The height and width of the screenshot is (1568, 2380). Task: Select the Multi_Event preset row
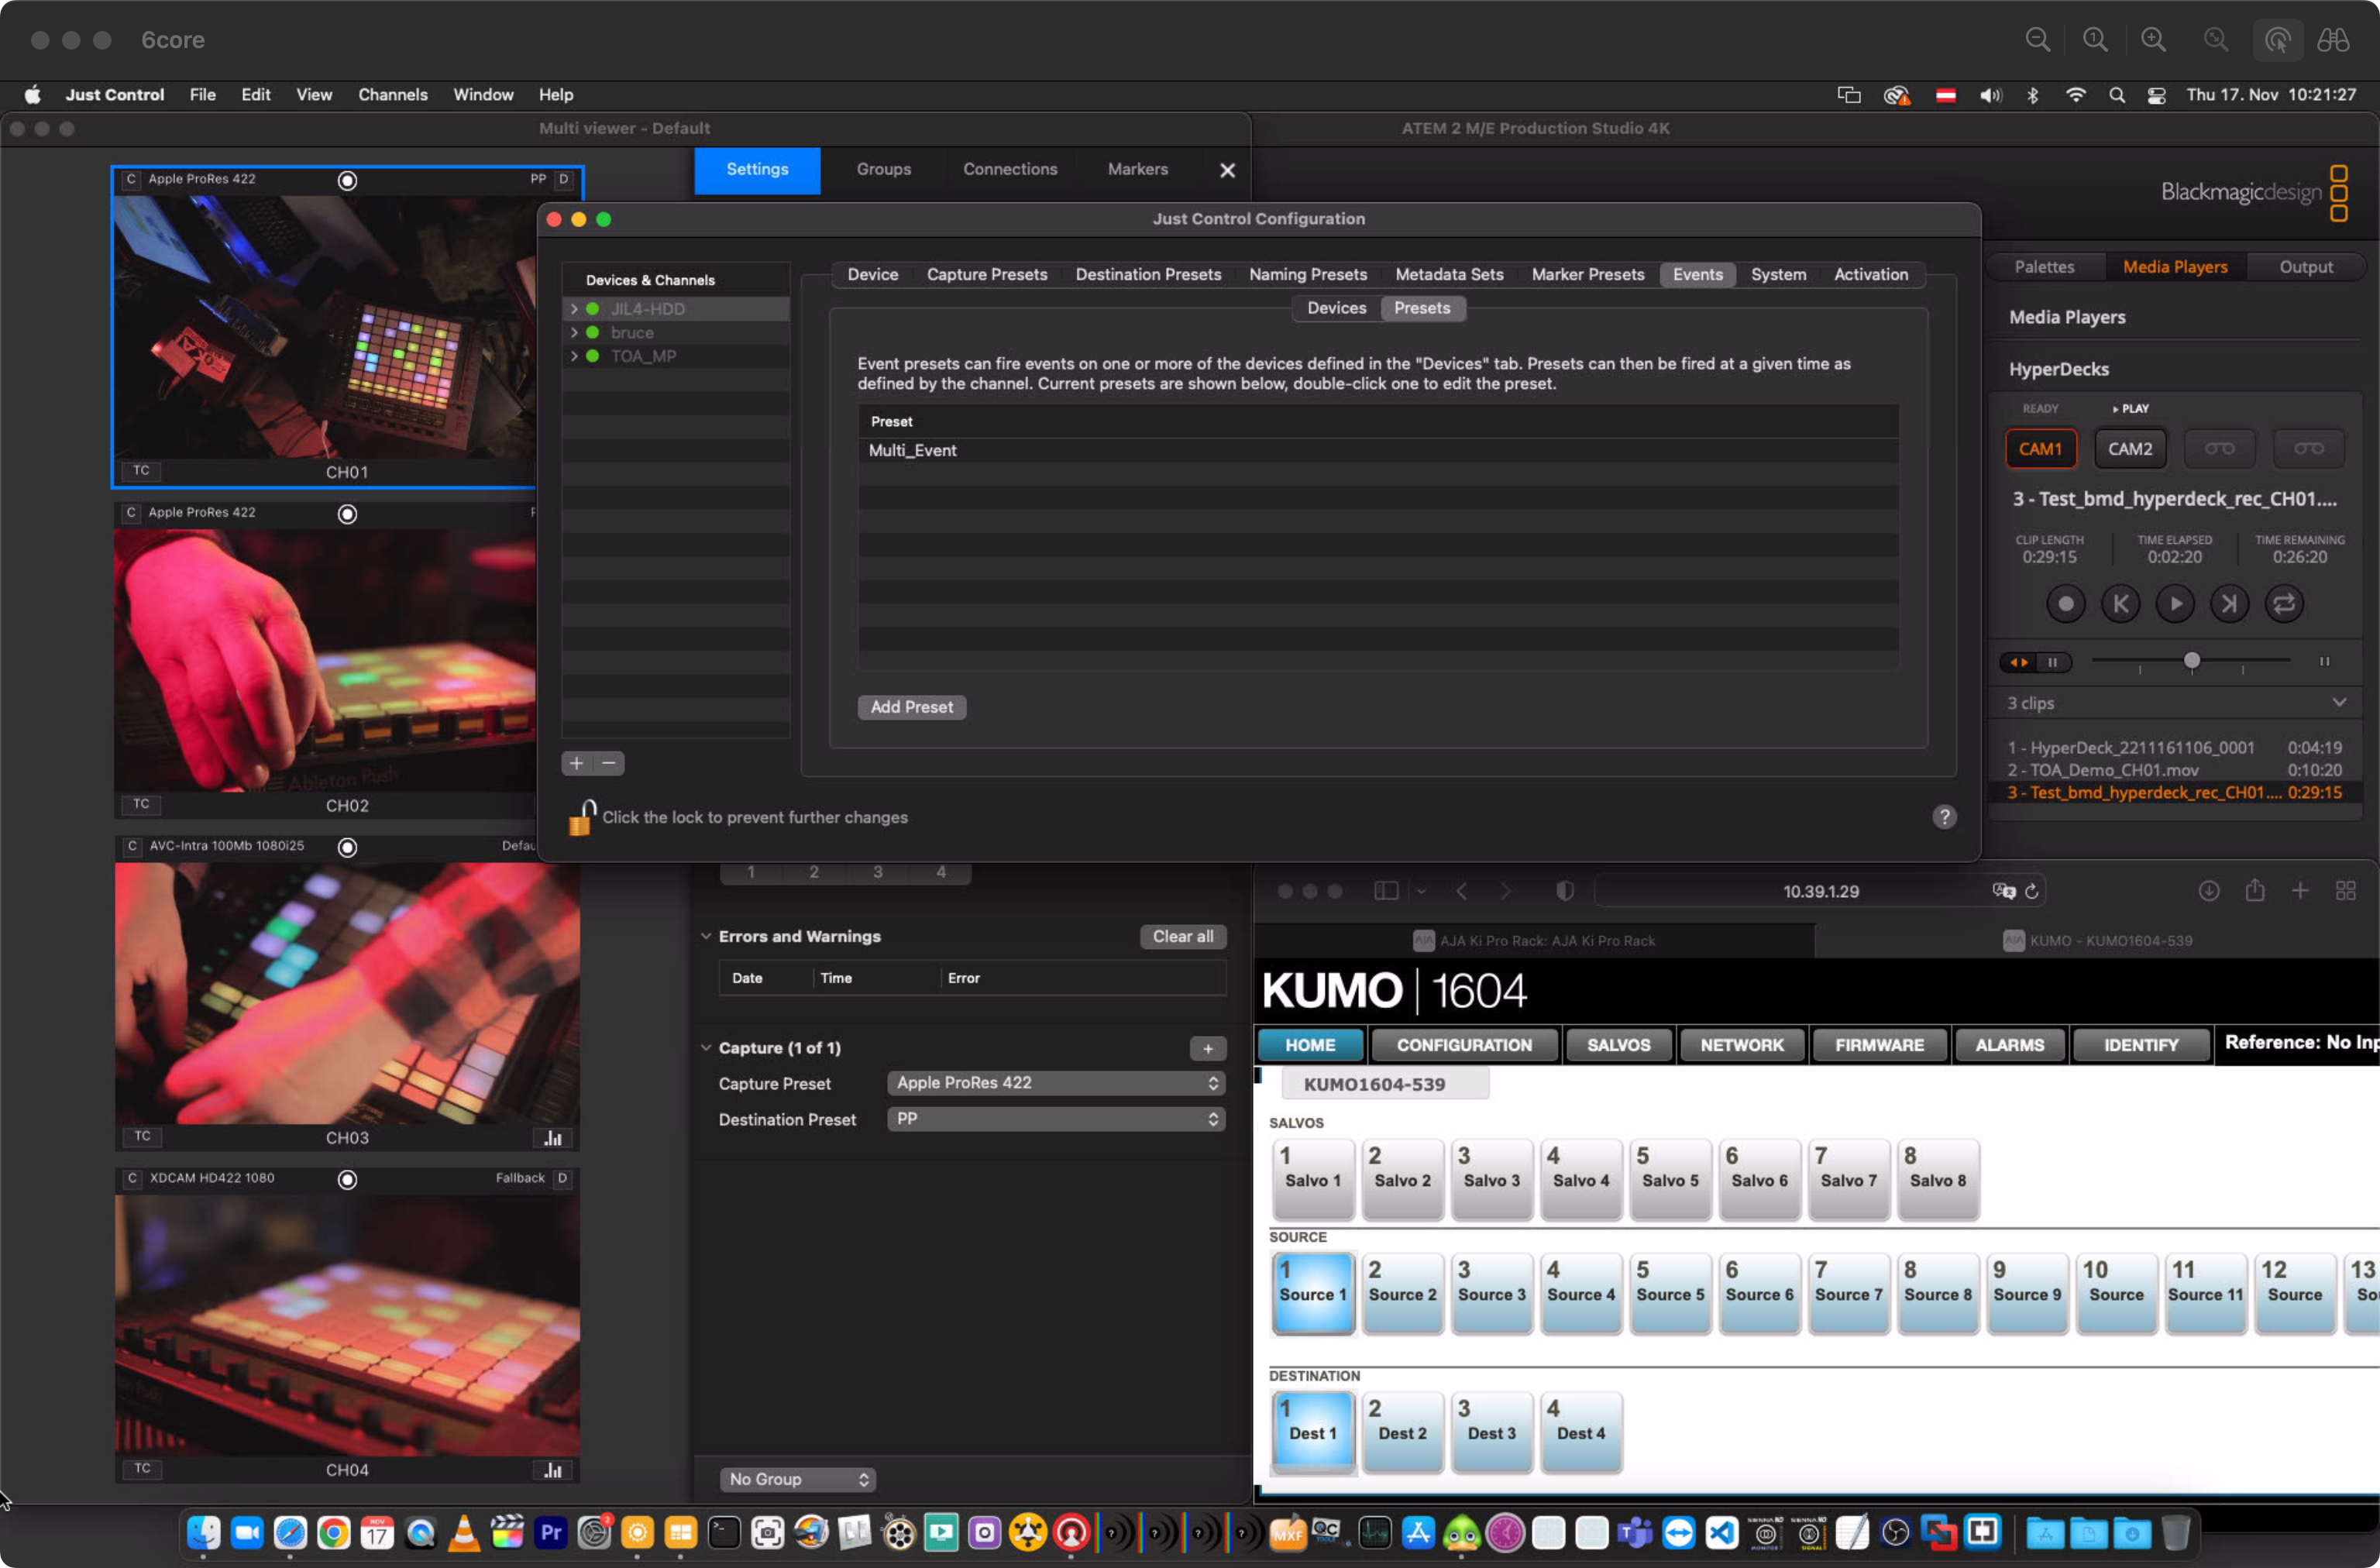click(1378, 451)
